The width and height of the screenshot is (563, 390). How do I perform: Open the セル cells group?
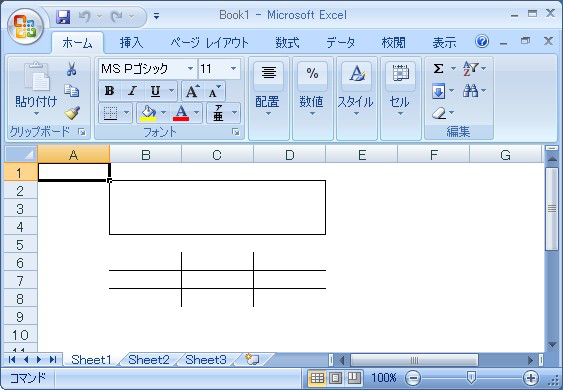pyautogui.click(x=400, y=98)
